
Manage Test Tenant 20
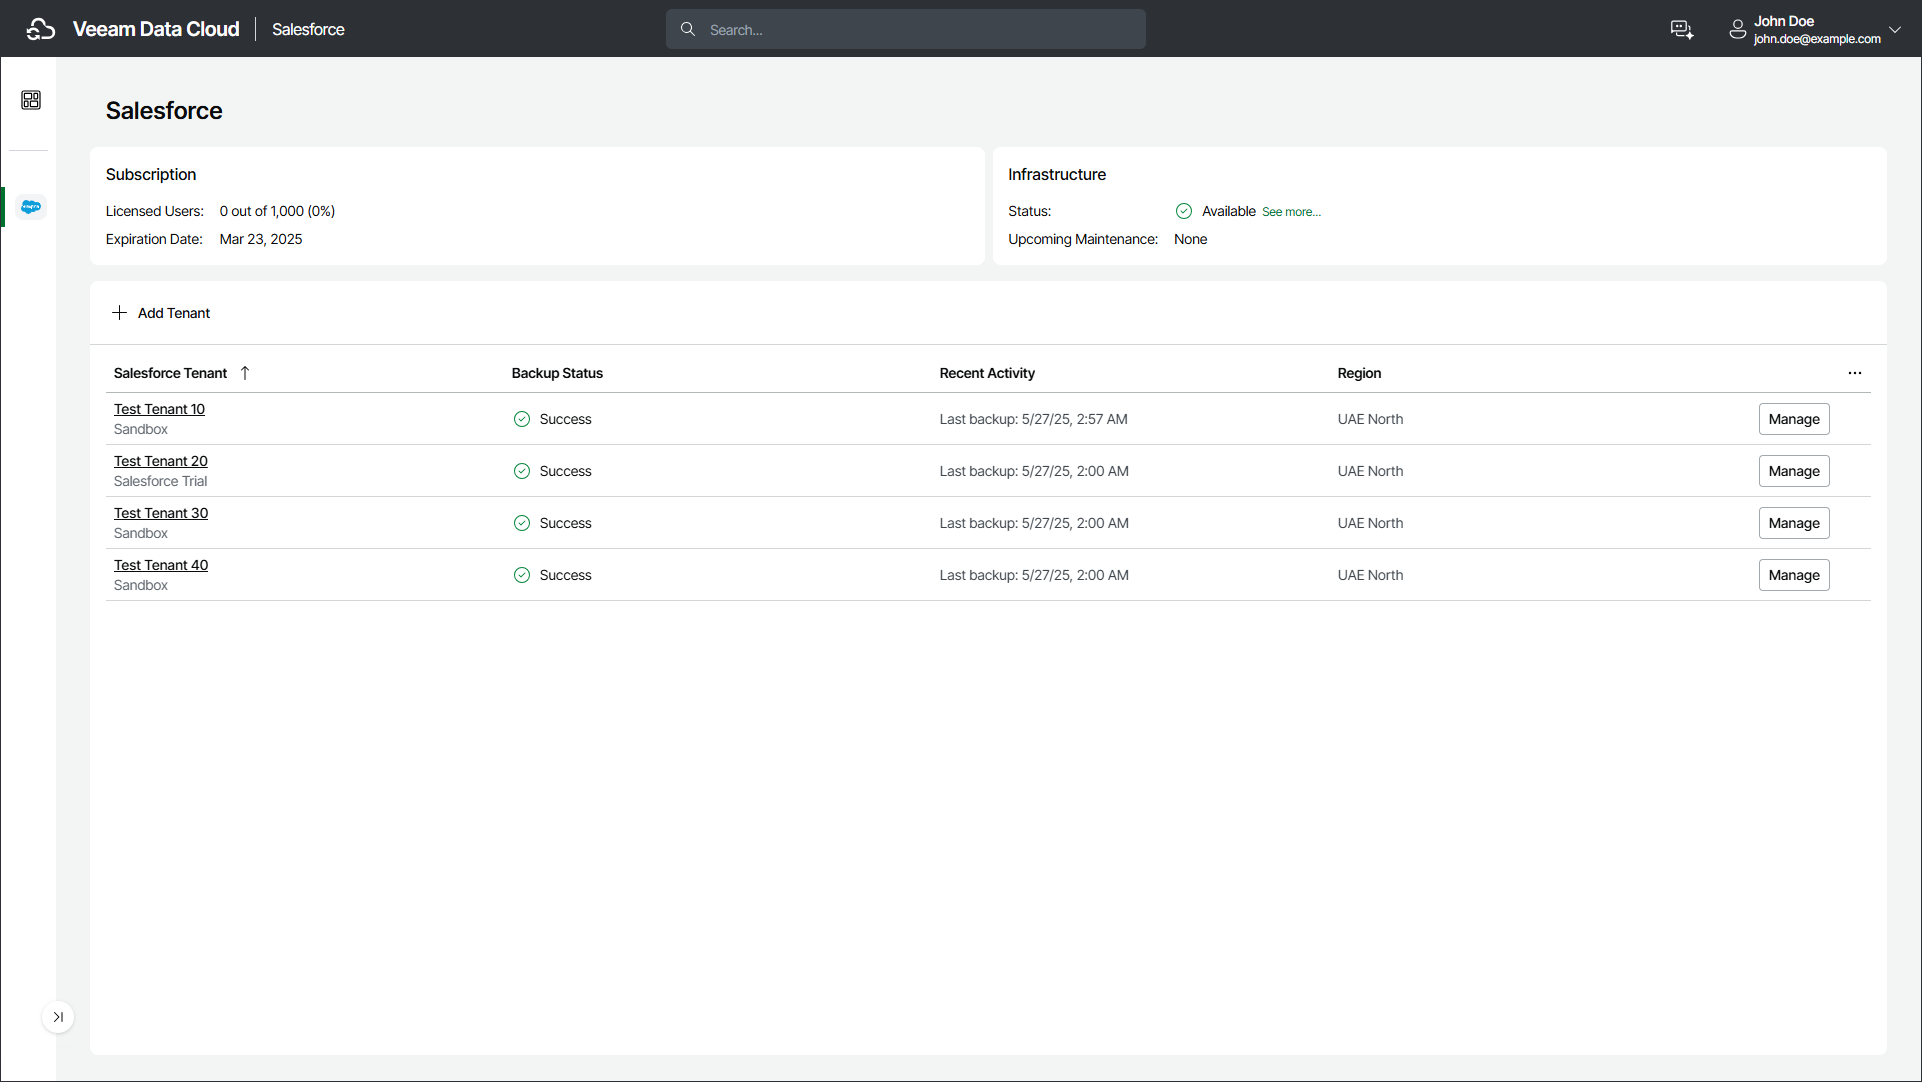(x=1794, y=471)
